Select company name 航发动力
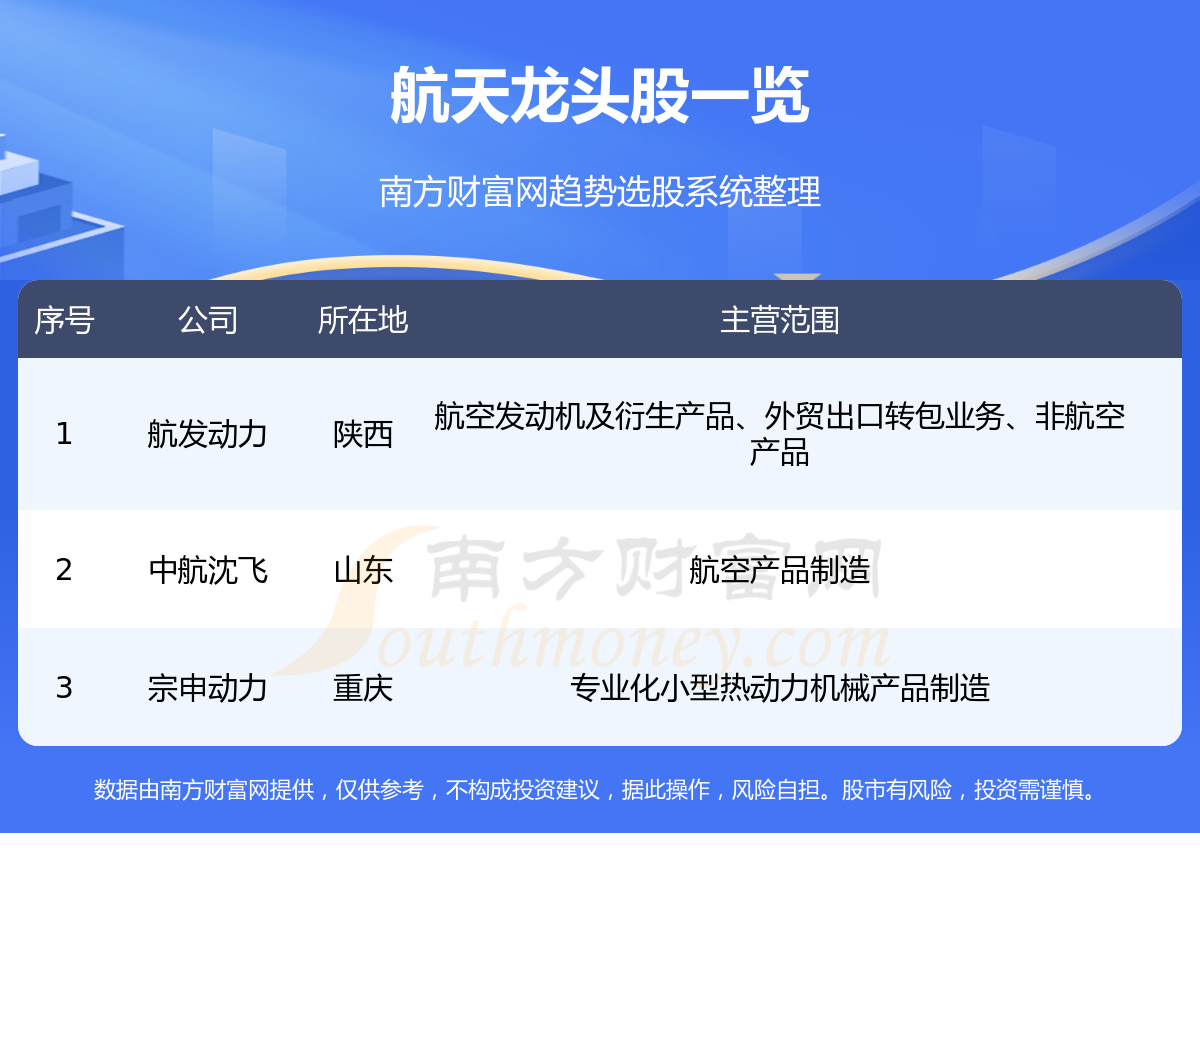1200x1050 pixels. (208, 434)
